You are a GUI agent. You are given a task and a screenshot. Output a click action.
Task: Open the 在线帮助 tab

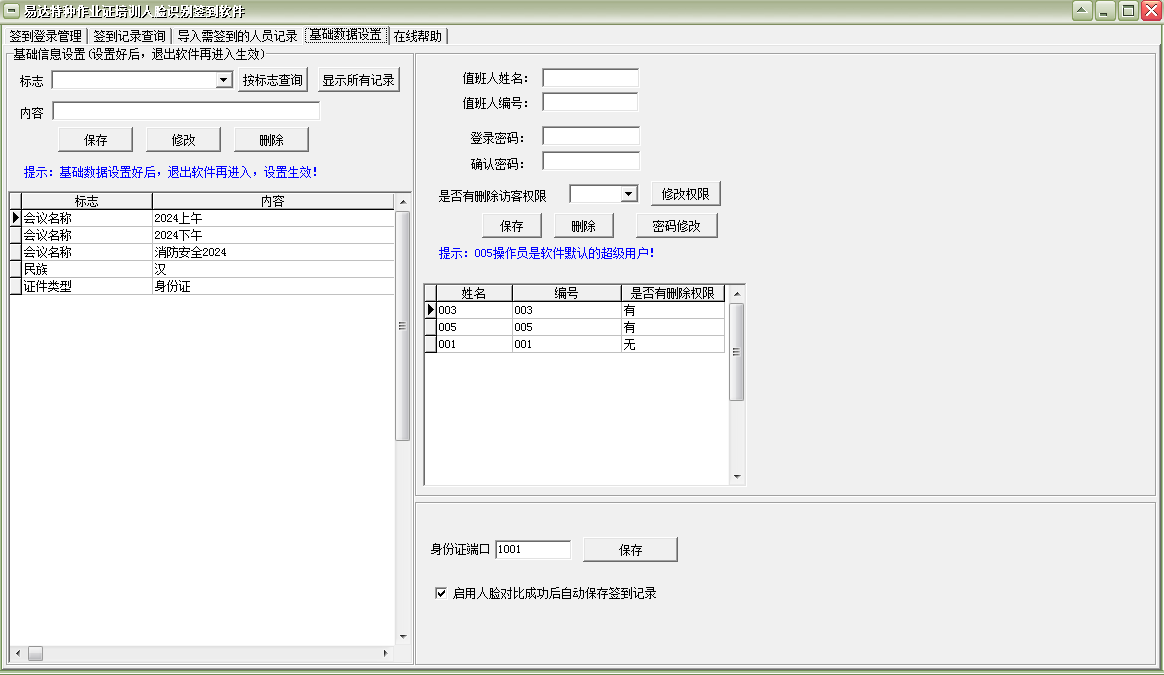pos(417,36)
